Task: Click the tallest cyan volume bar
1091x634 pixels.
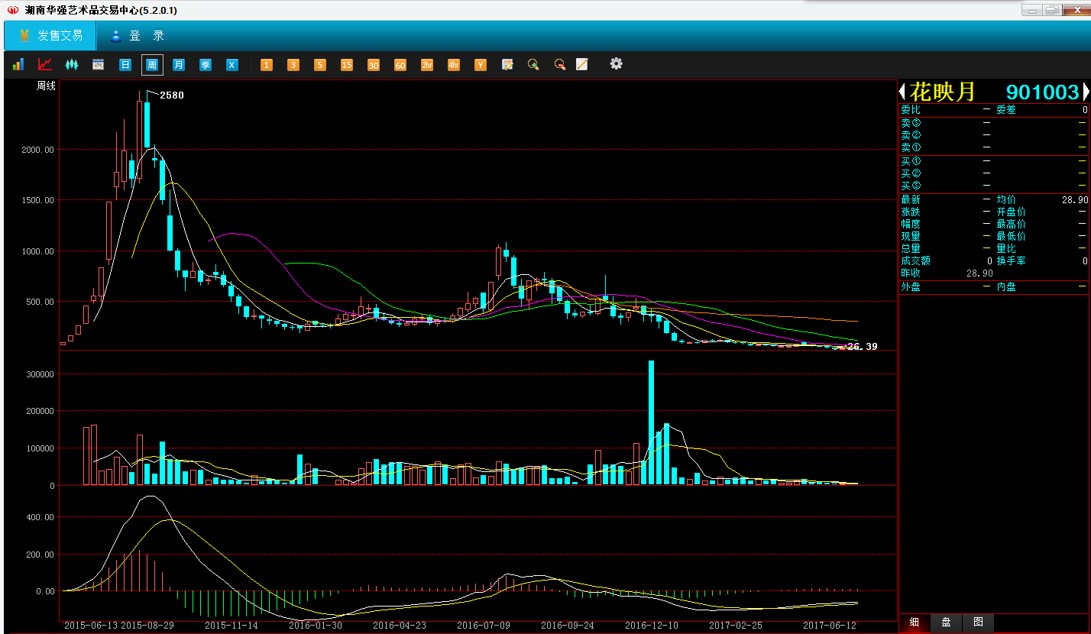Action: (651, 422)
